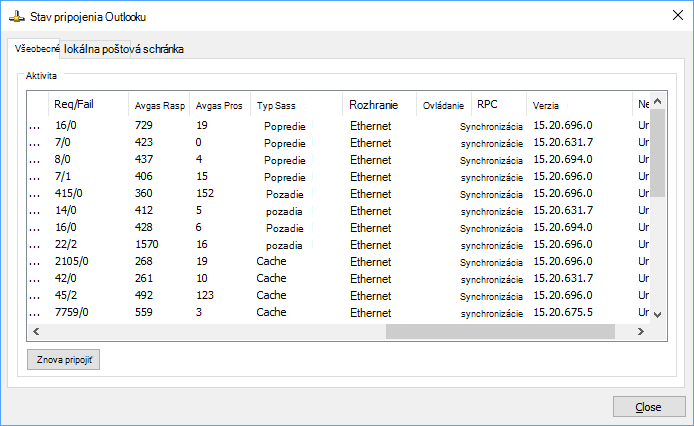Click Popredie in the 7/1 row
694x426 pixels.
[x=285, y=178]
